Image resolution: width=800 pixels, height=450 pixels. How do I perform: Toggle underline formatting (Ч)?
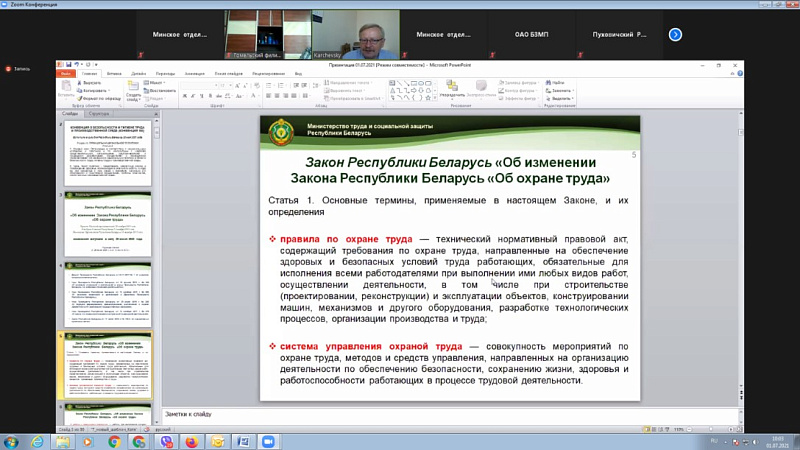click(x=202, y=95)
